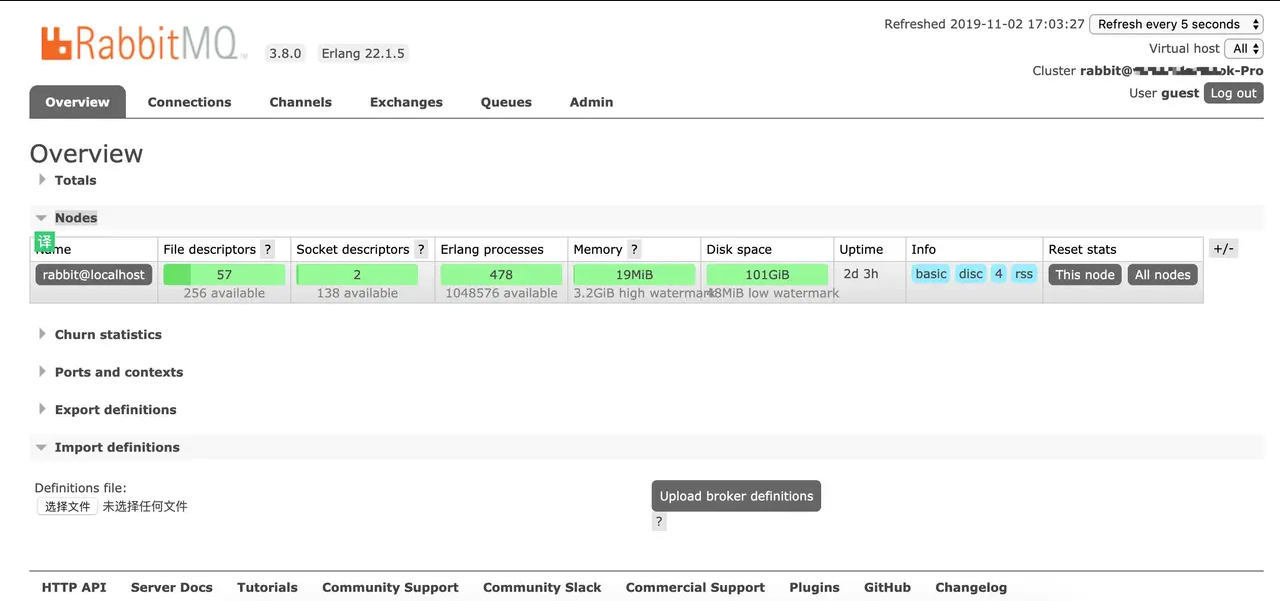Log out of guest user
Viewport: 1280px width, 601px height.
[1233, 93]
